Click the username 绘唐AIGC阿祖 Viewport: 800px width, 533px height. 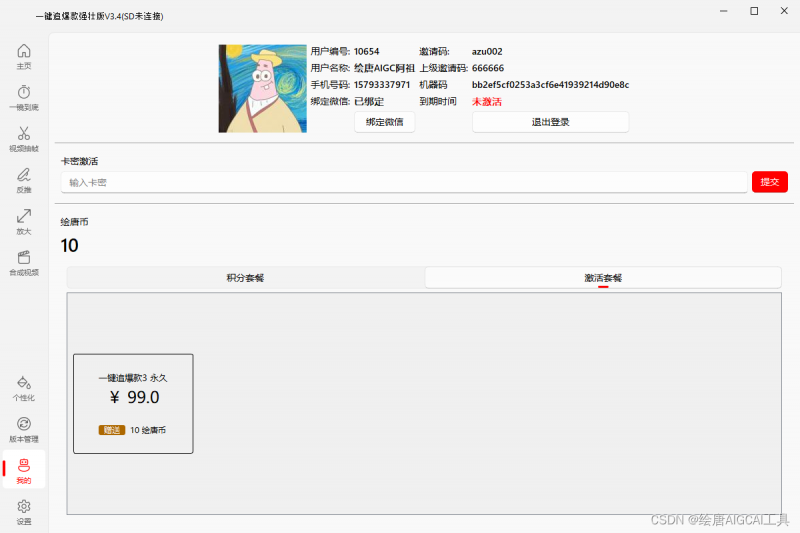[x=384, y=68]
